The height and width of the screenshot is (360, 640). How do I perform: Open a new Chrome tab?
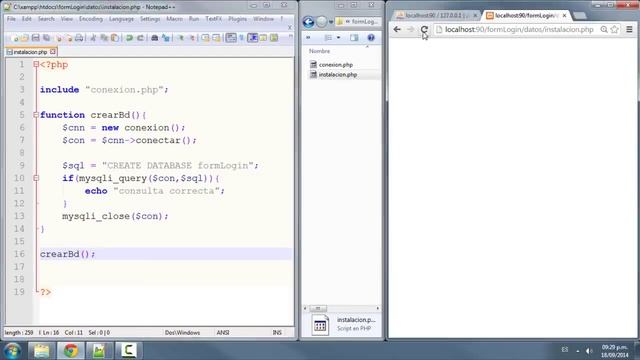579,16
